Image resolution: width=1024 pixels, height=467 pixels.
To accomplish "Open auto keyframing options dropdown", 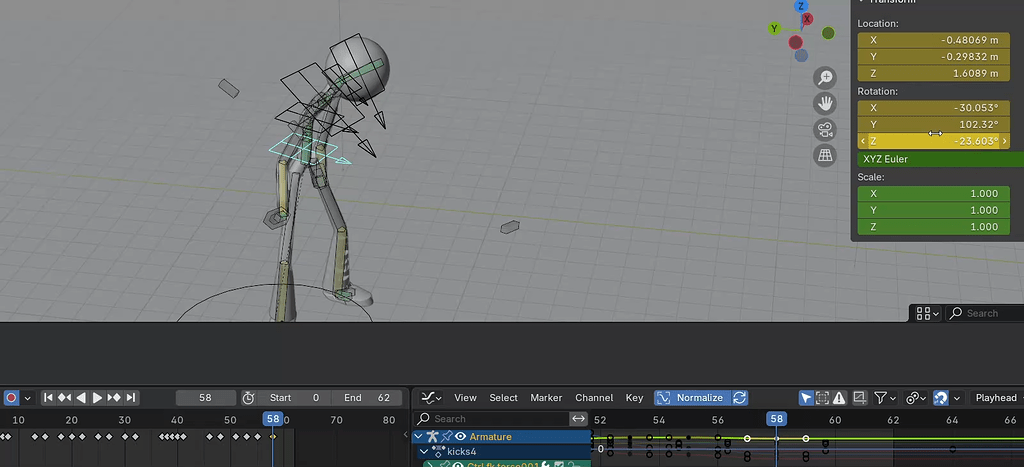I will [x=27, y=398].
